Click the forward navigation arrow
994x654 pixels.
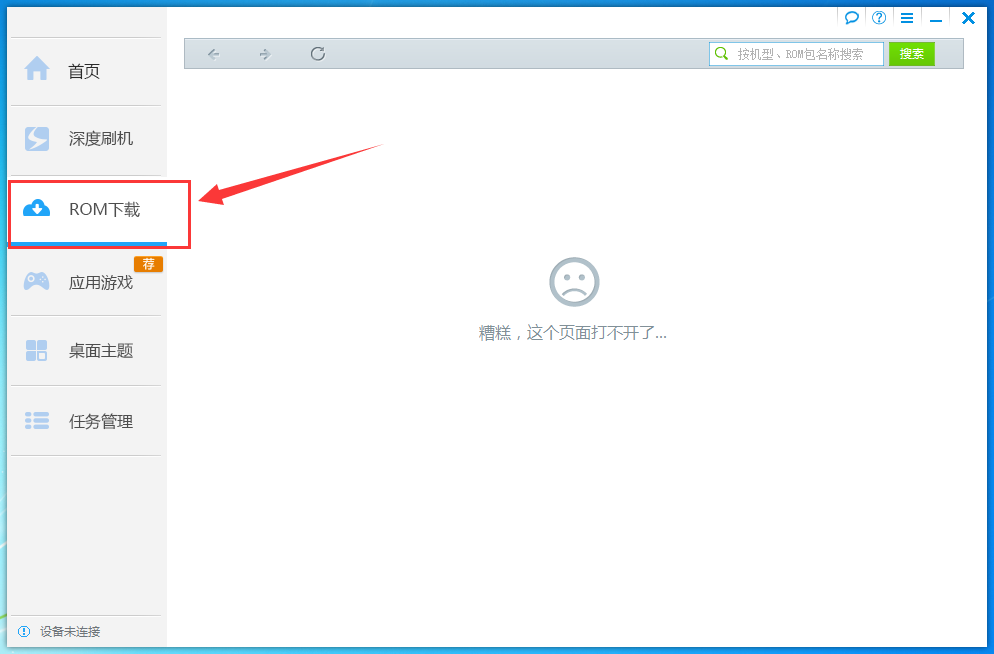click(265, 54)
